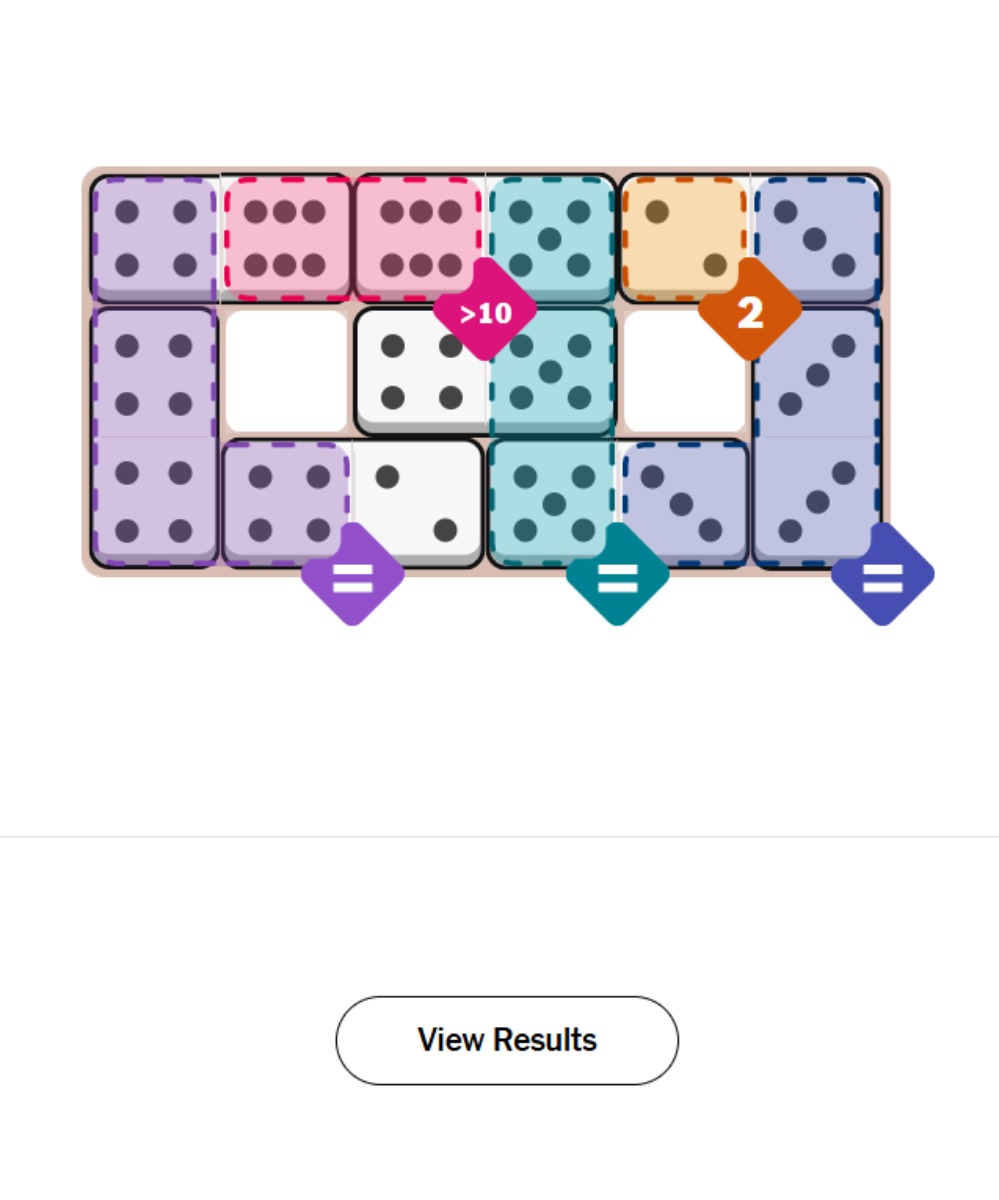The height and width of the screenshot is (1200, 999).
Task: Click the teal equals constraint badge
Action: (618, 578)
